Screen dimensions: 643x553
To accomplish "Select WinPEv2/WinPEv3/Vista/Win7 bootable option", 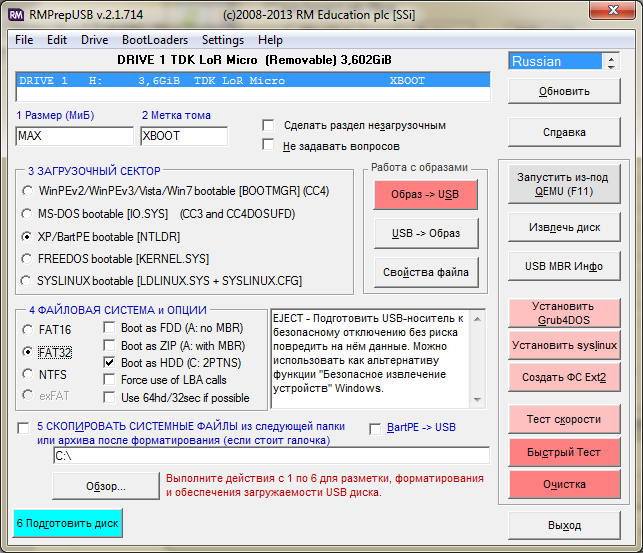I will [x=27, y=191].
